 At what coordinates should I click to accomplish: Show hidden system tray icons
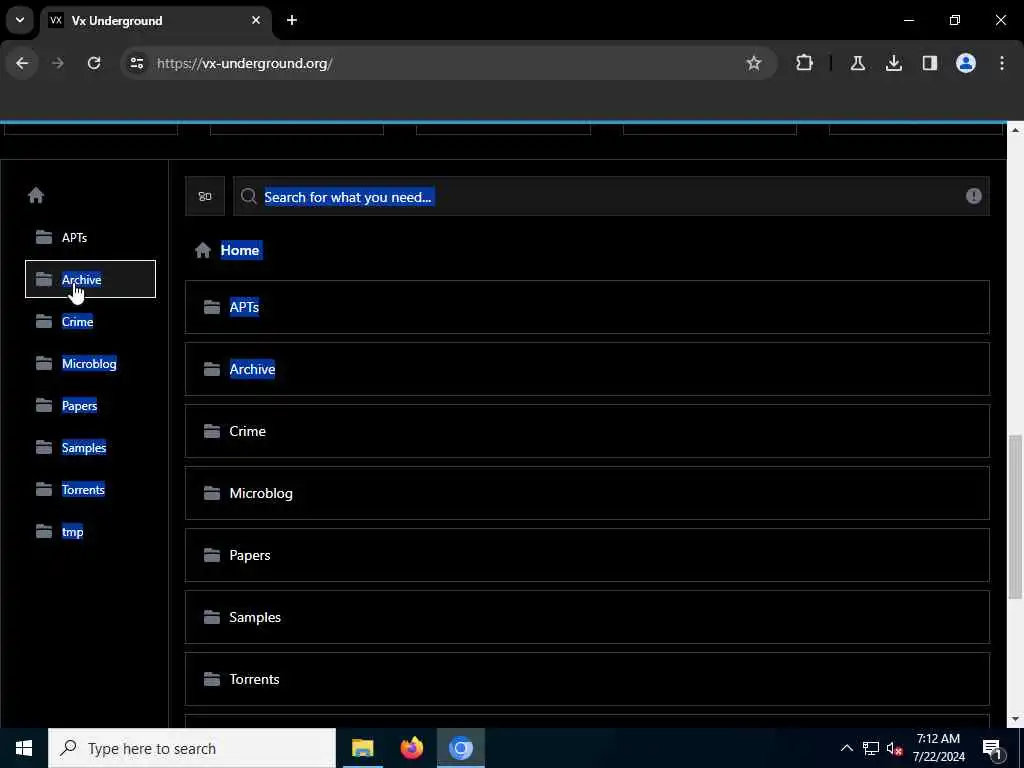[846, 748]
